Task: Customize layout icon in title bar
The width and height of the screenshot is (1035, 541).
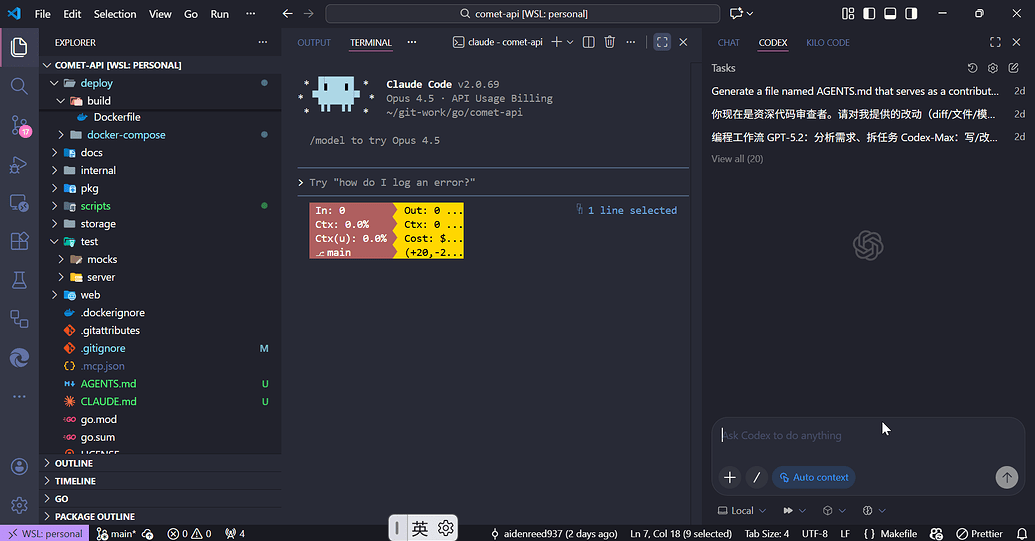Action: pyautogui.click(x=848, y=14)
